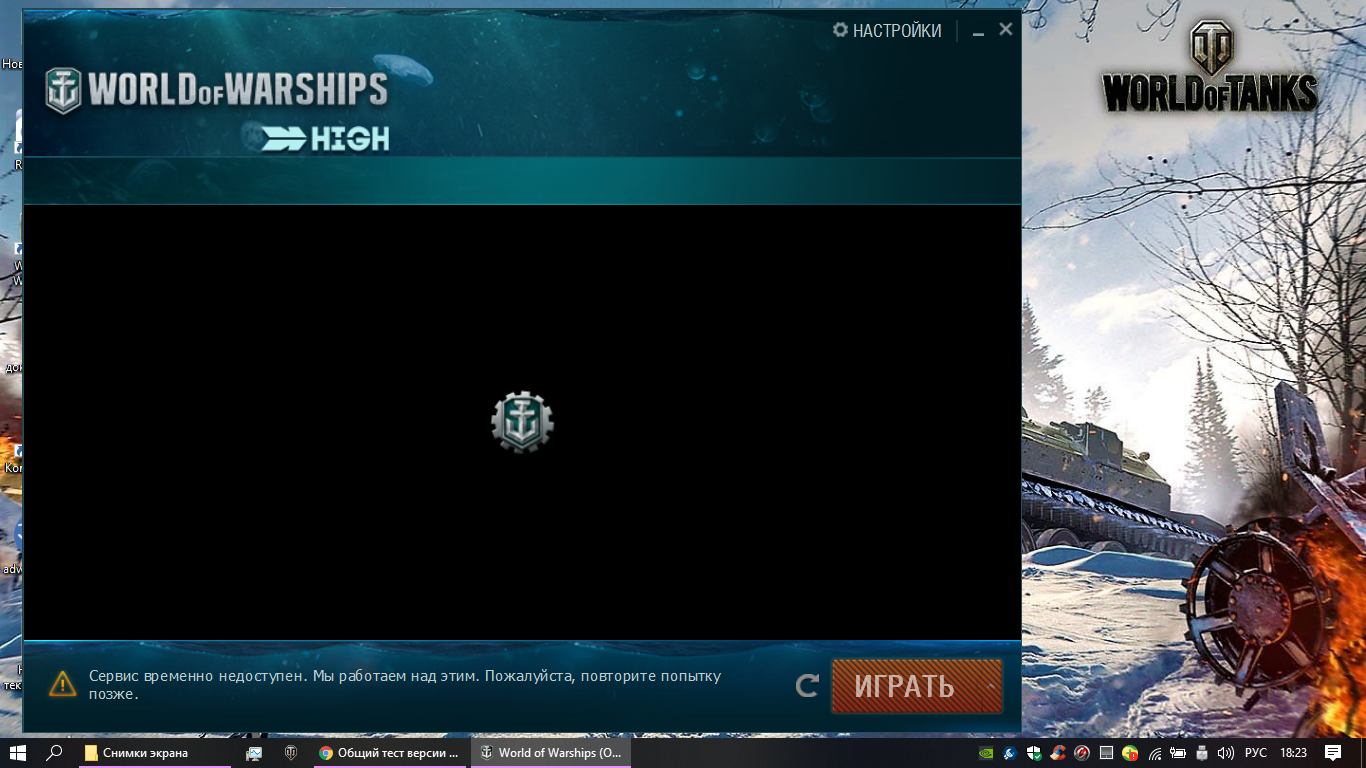Open the Windows Start menu
This screenshot has height=768, width=1366.
18,753
